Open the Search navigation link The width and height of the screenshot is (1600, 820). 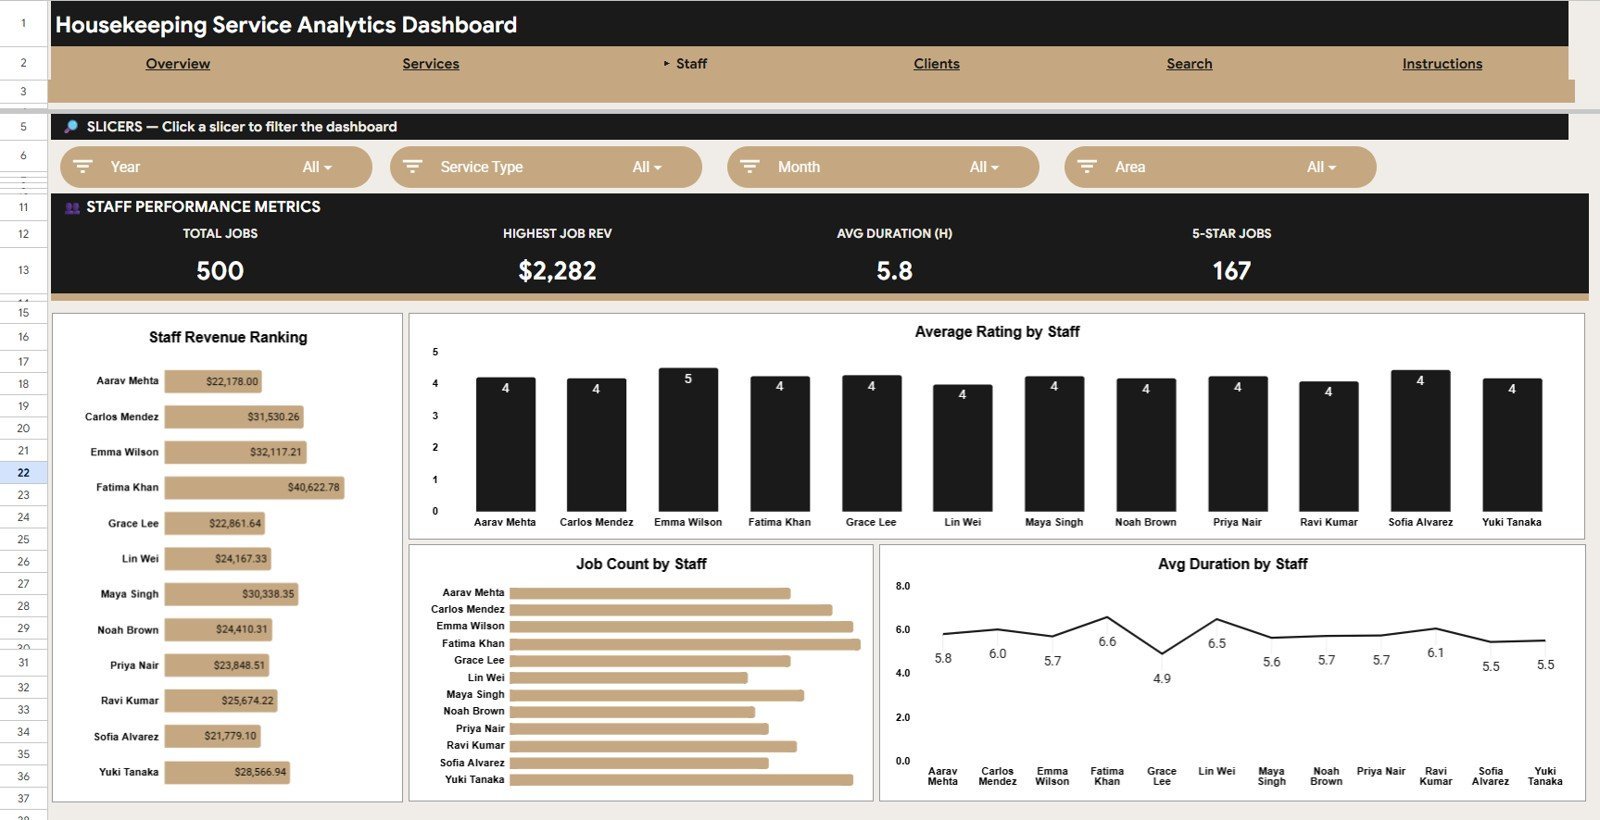(x=1189, y=63)
